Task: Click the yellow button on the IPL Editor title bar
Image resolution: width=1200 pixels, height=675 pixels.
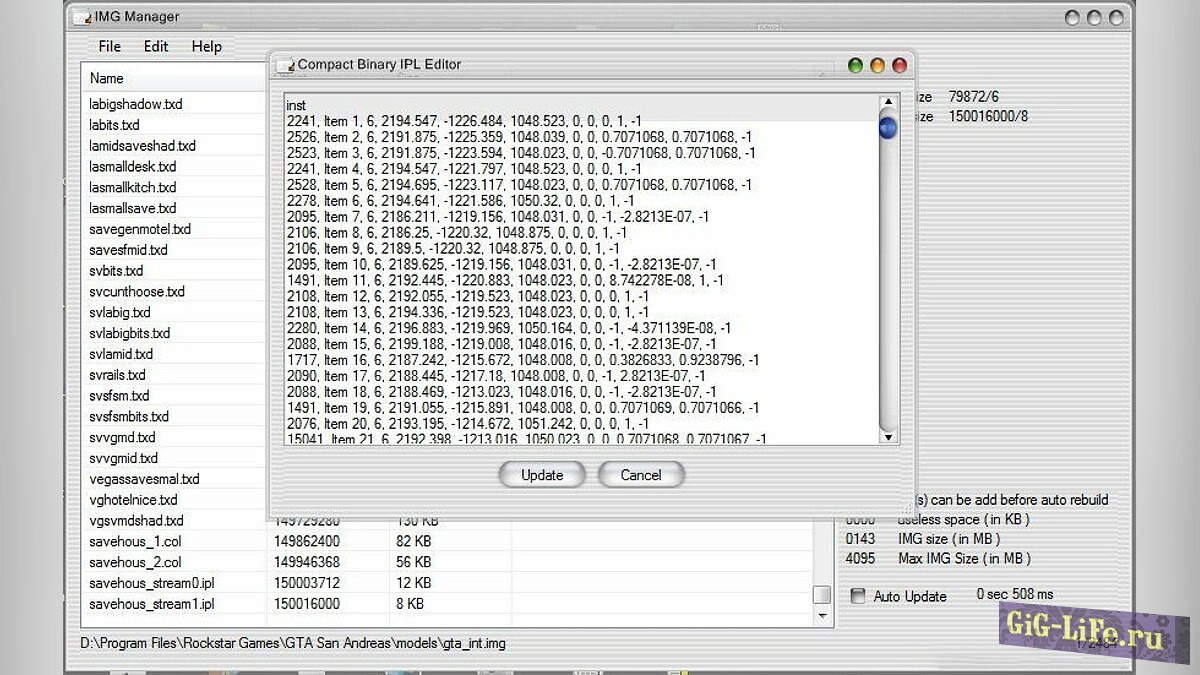Action: point(876,64)
